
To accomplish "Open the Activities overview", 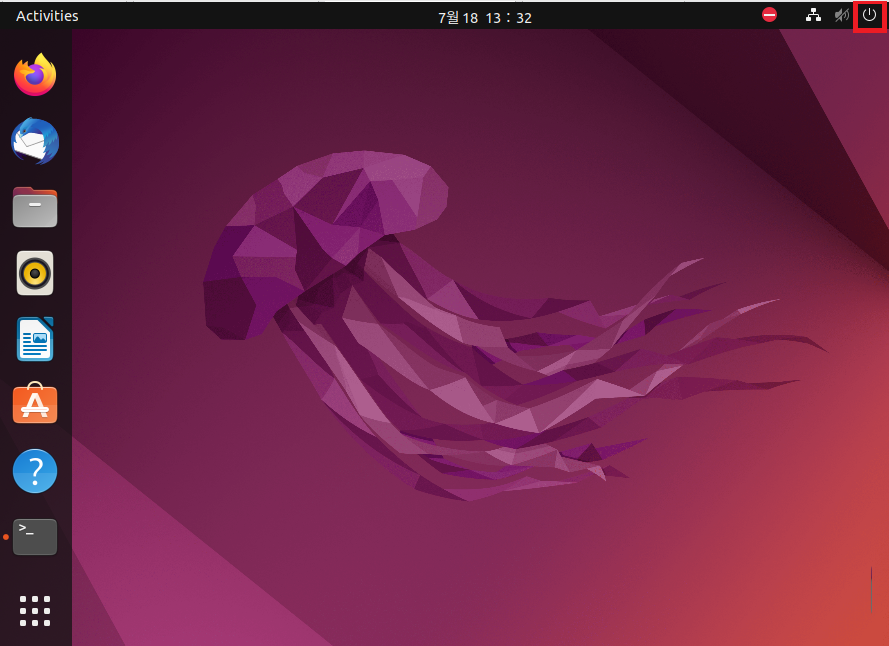I will pyautogui.click(x=47, y=16).
